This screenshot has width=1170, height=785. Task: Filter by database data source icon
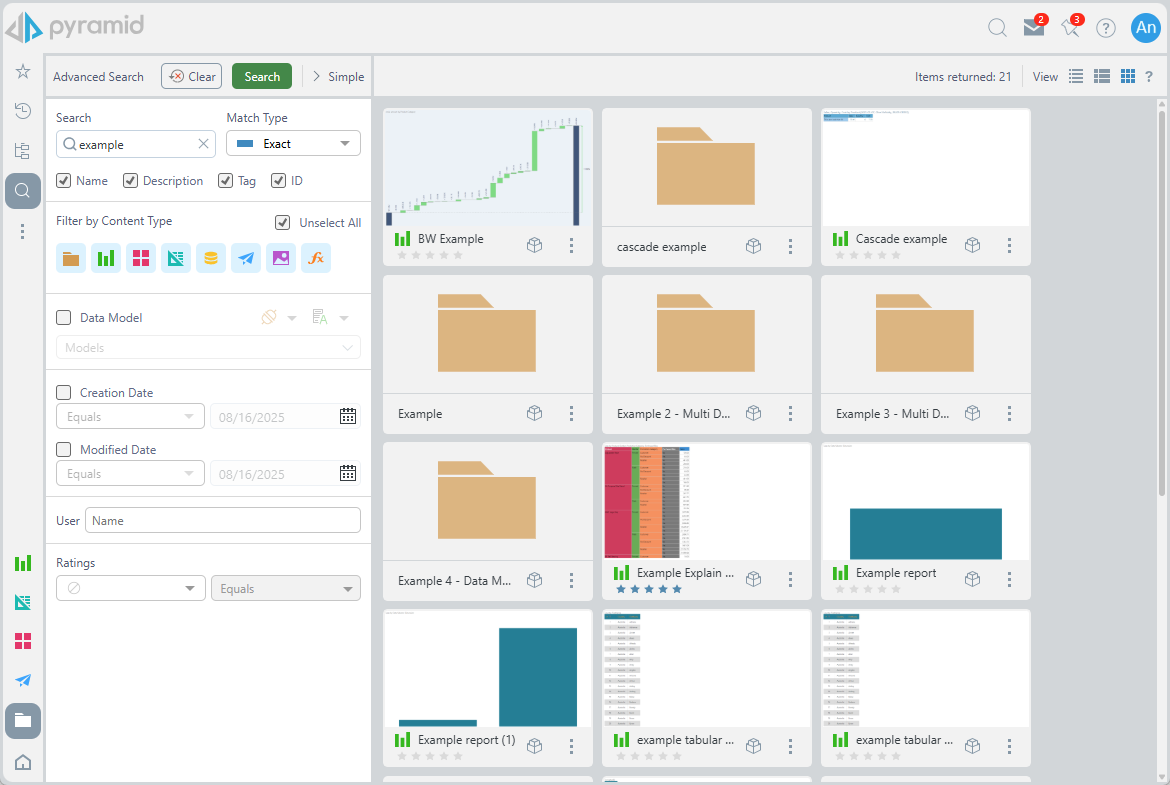tap(210, 258)
